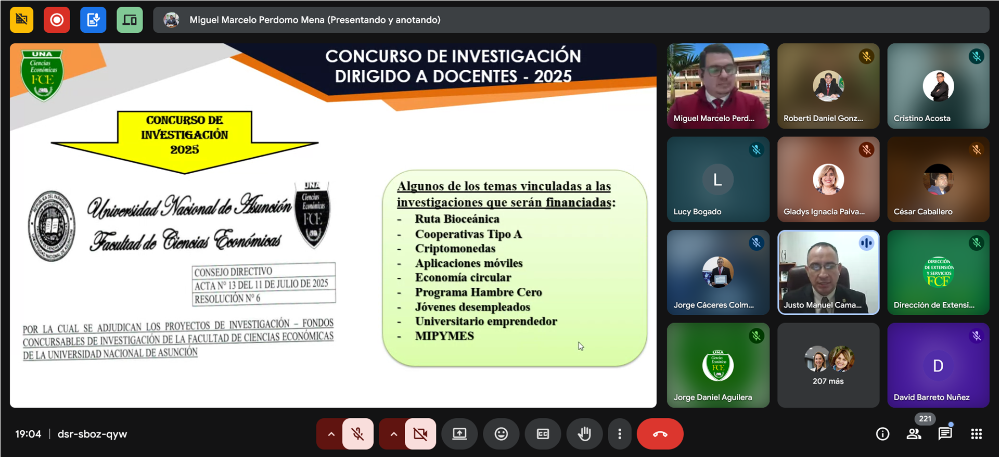Click muted mic icon on Roberti Daniel tile
Viewport: 999px width, 457px height.
point(866,56)
